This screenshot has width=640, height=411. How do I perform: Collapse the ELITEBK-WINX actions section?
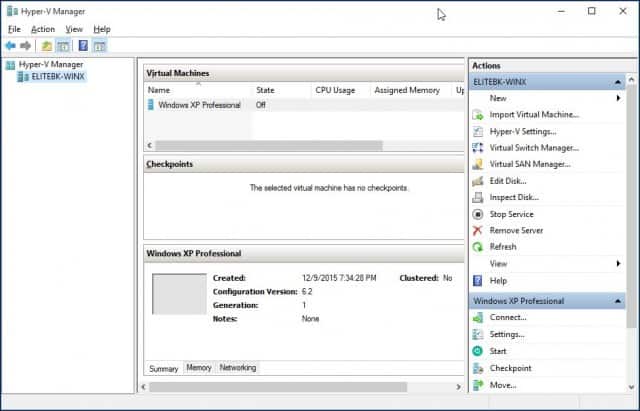pos(618,82)
